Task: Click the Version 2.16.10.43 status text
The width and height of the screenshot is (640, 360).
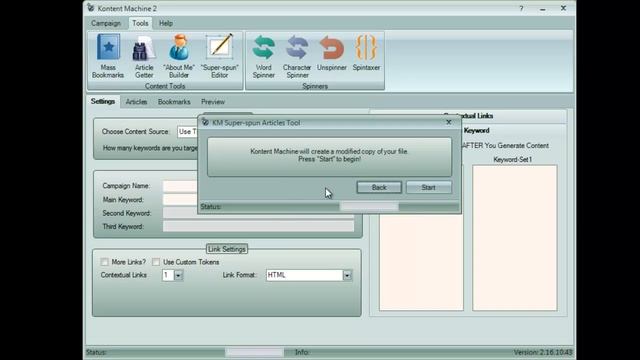Action: 543,352
